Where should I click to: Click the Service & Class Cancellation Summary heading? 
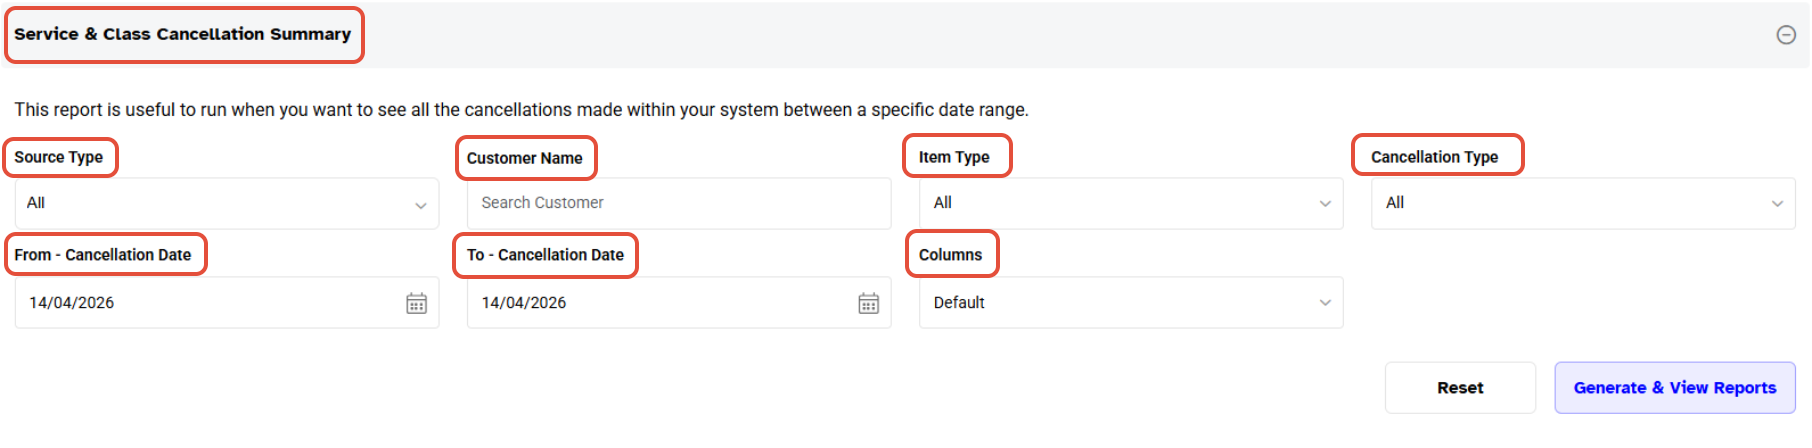click(x=183, y=34)
